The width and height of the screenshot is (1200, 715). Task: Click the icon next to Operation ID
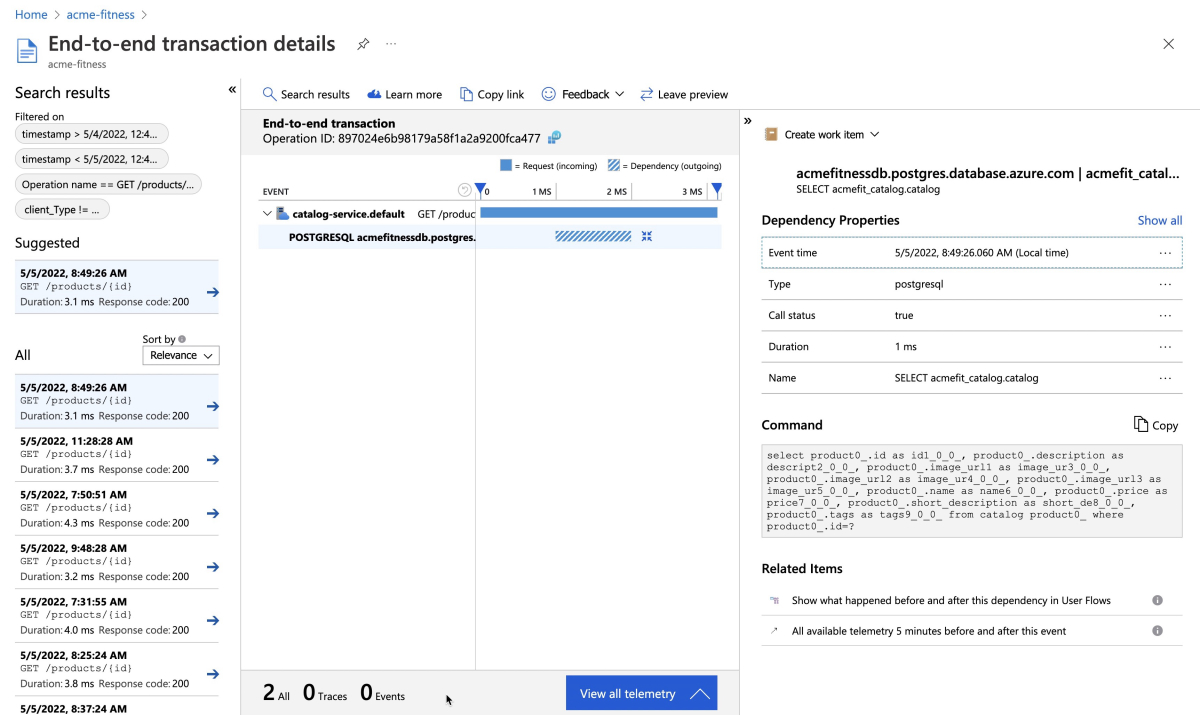click(x=555, y=138)
